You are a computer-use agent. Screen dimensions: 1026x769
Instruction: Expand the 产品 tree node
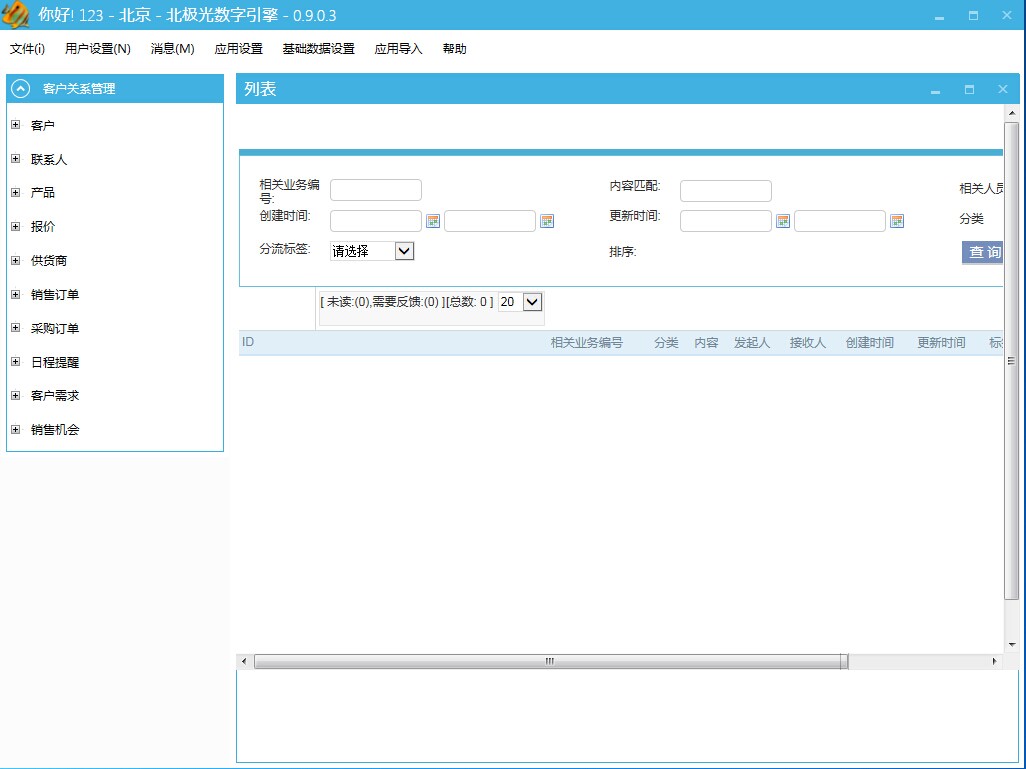pos(14,192)
